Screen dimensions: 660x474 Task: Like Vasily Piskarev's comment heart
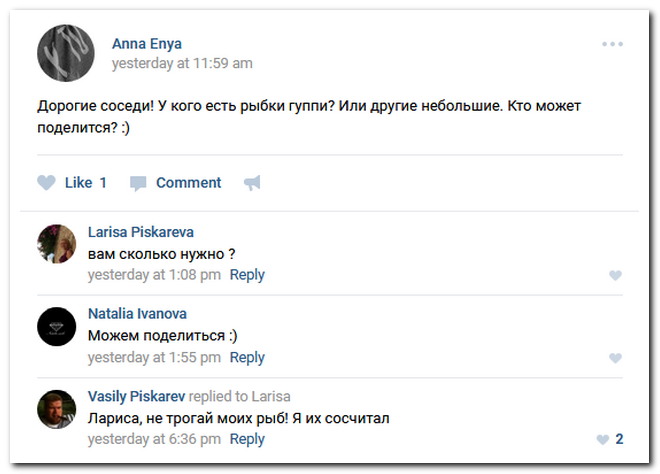[603, 439]
